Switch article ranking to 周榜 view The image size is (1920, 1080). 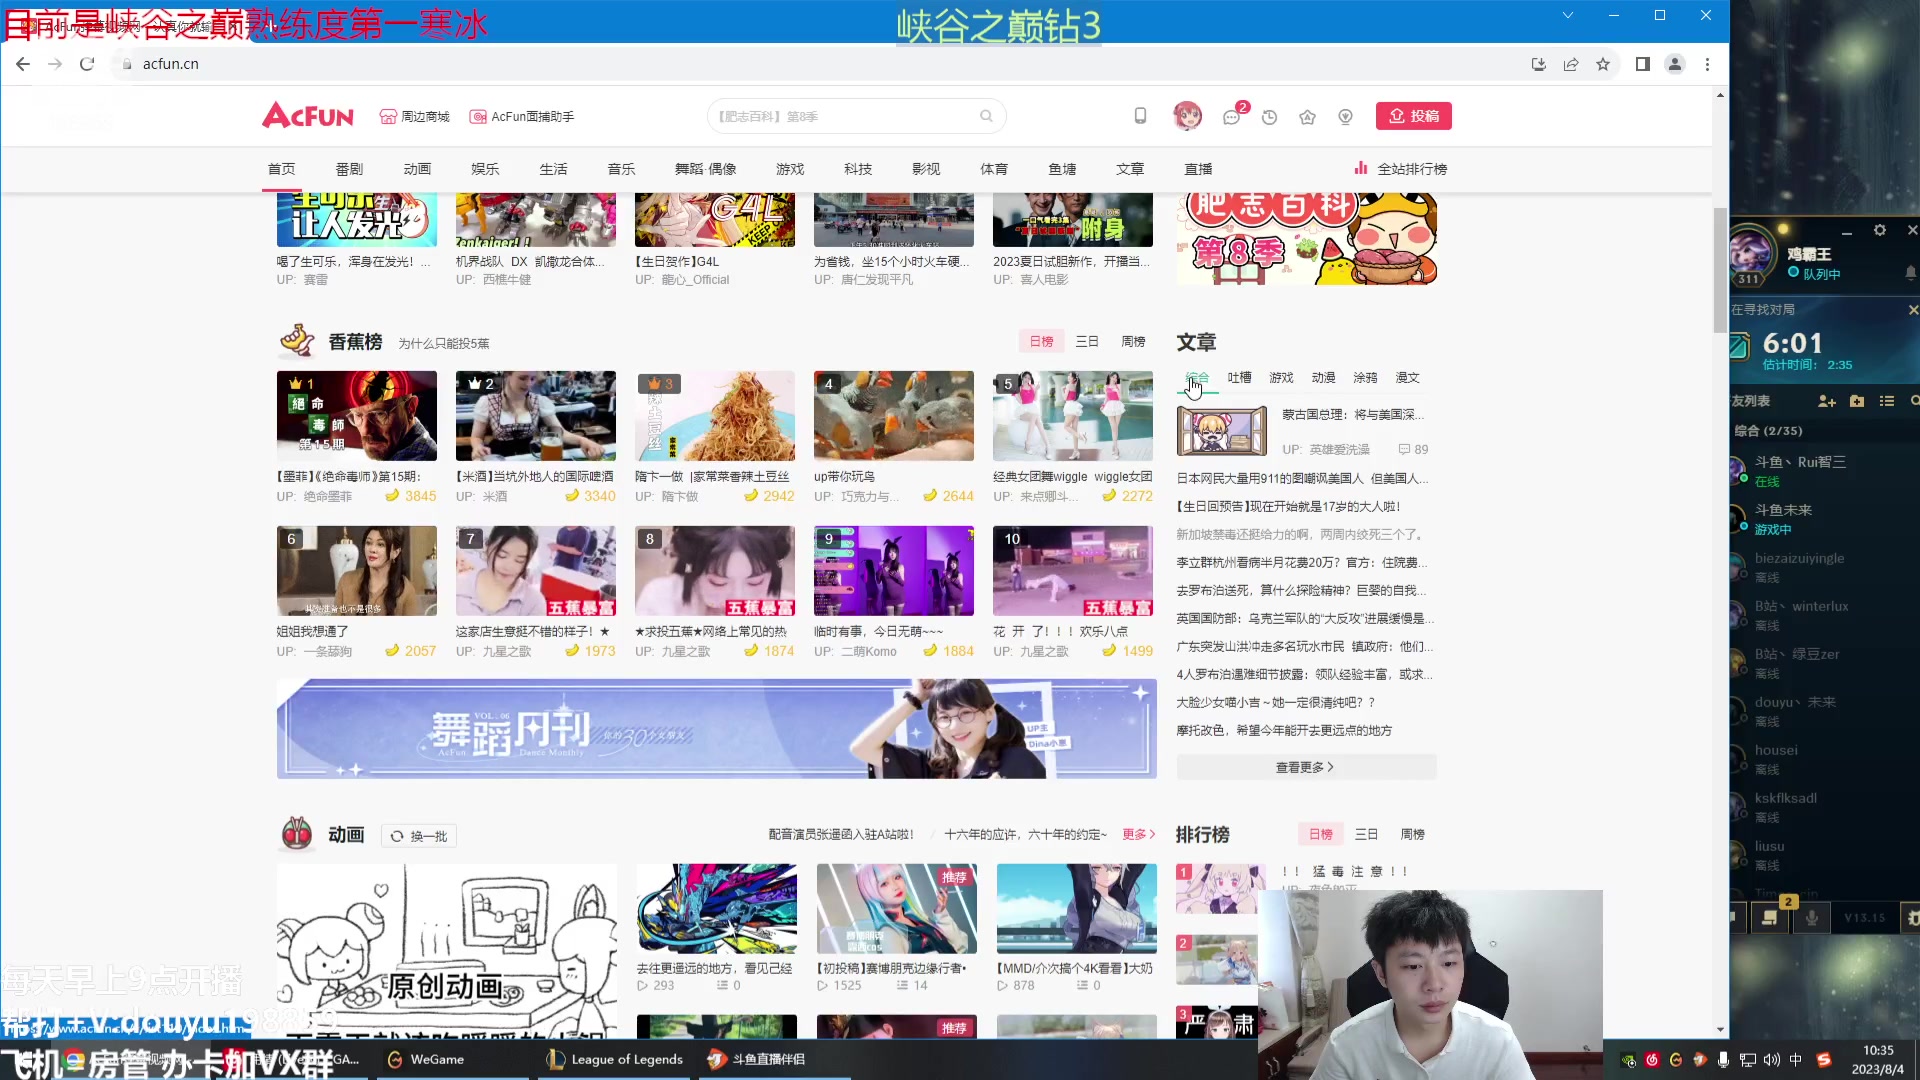[1413, 833]
